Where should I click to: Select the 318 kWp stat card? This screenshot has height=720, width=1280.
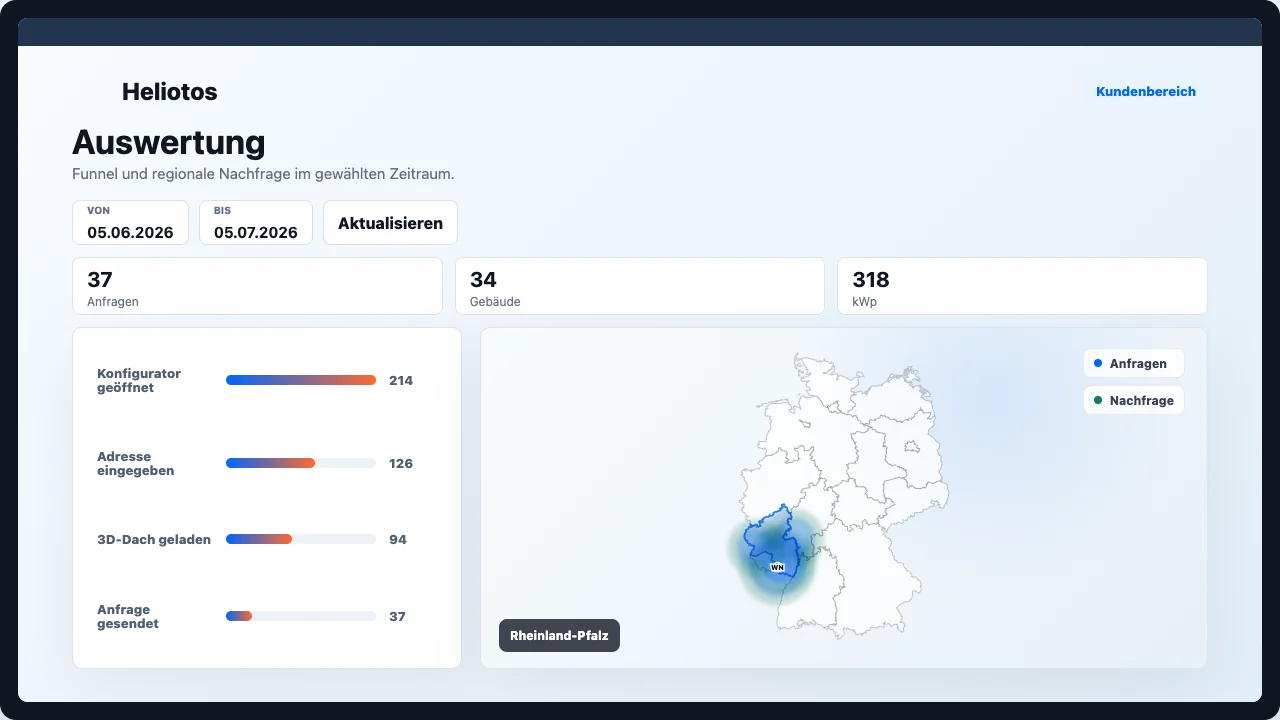(1022, 286)
